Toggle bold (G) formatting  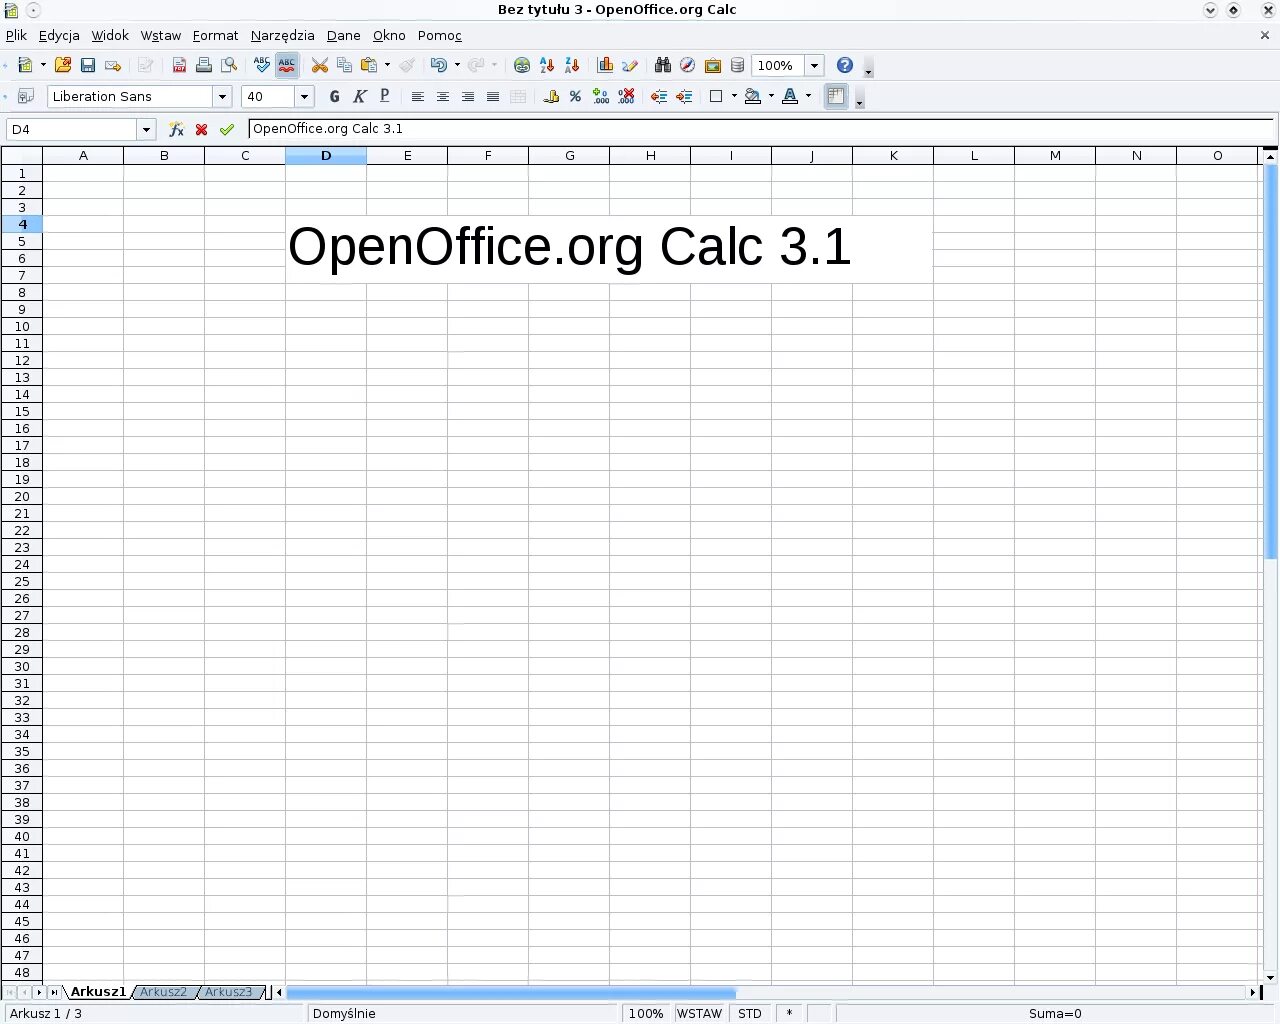pyautogui.click(x=334, y=96)
